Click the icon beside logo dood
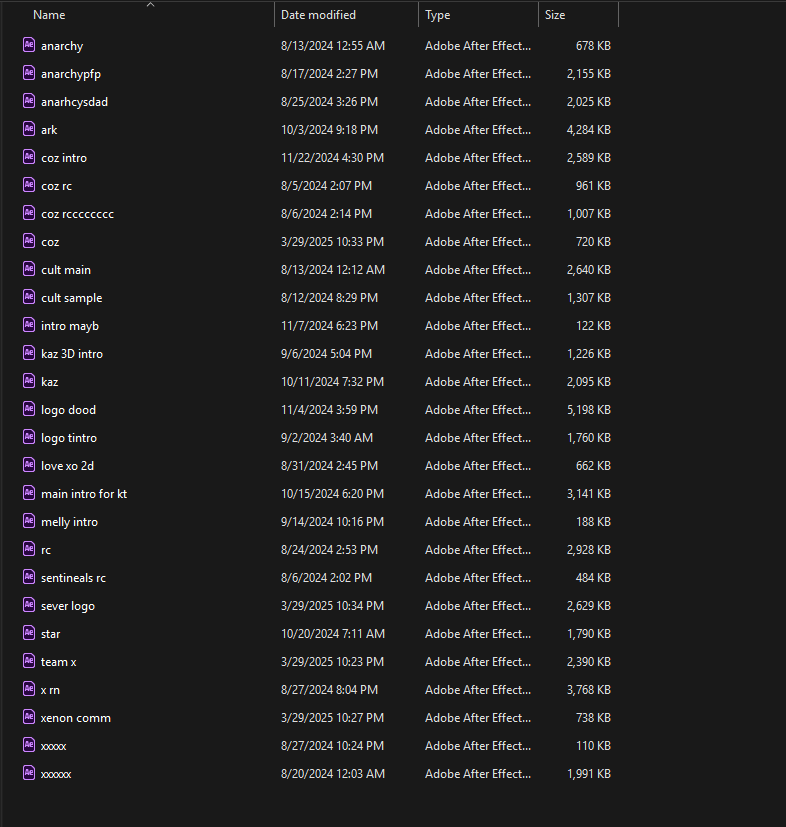Viewport: 786px width, 827px height. point(29,409)
